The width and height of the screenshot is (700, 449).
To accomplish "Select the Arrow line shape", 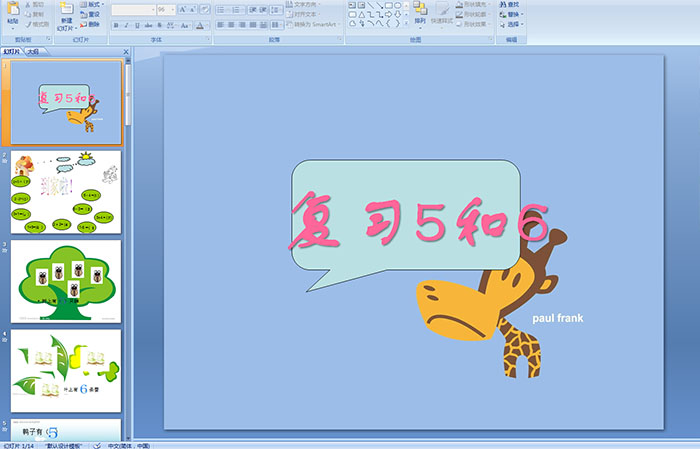I will pyautogui.click(x=379, y=5).
